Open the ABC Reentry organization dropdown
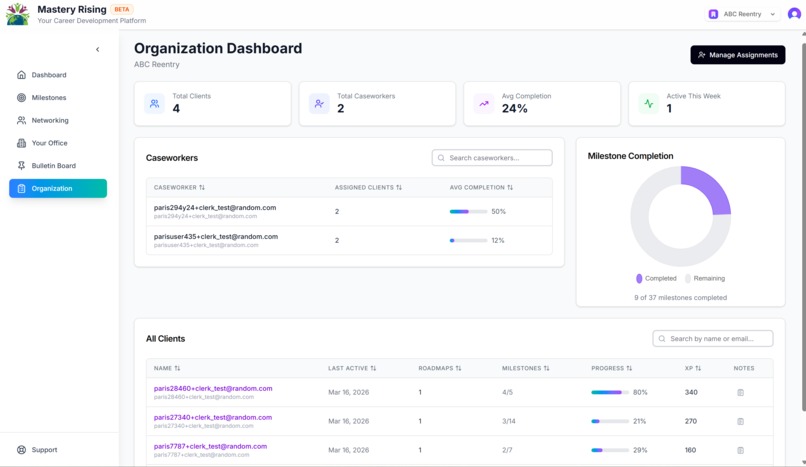The image size is (806, 467). [x=742, y=14]
